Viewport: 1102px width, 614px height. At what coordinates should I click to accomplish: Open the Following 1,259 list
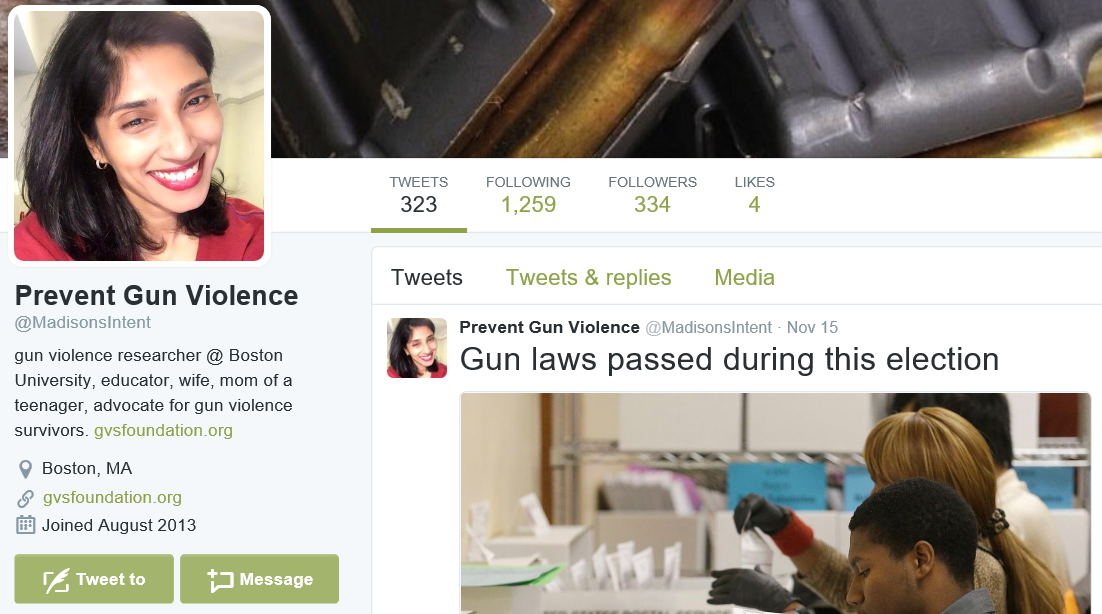pos(529,195)
